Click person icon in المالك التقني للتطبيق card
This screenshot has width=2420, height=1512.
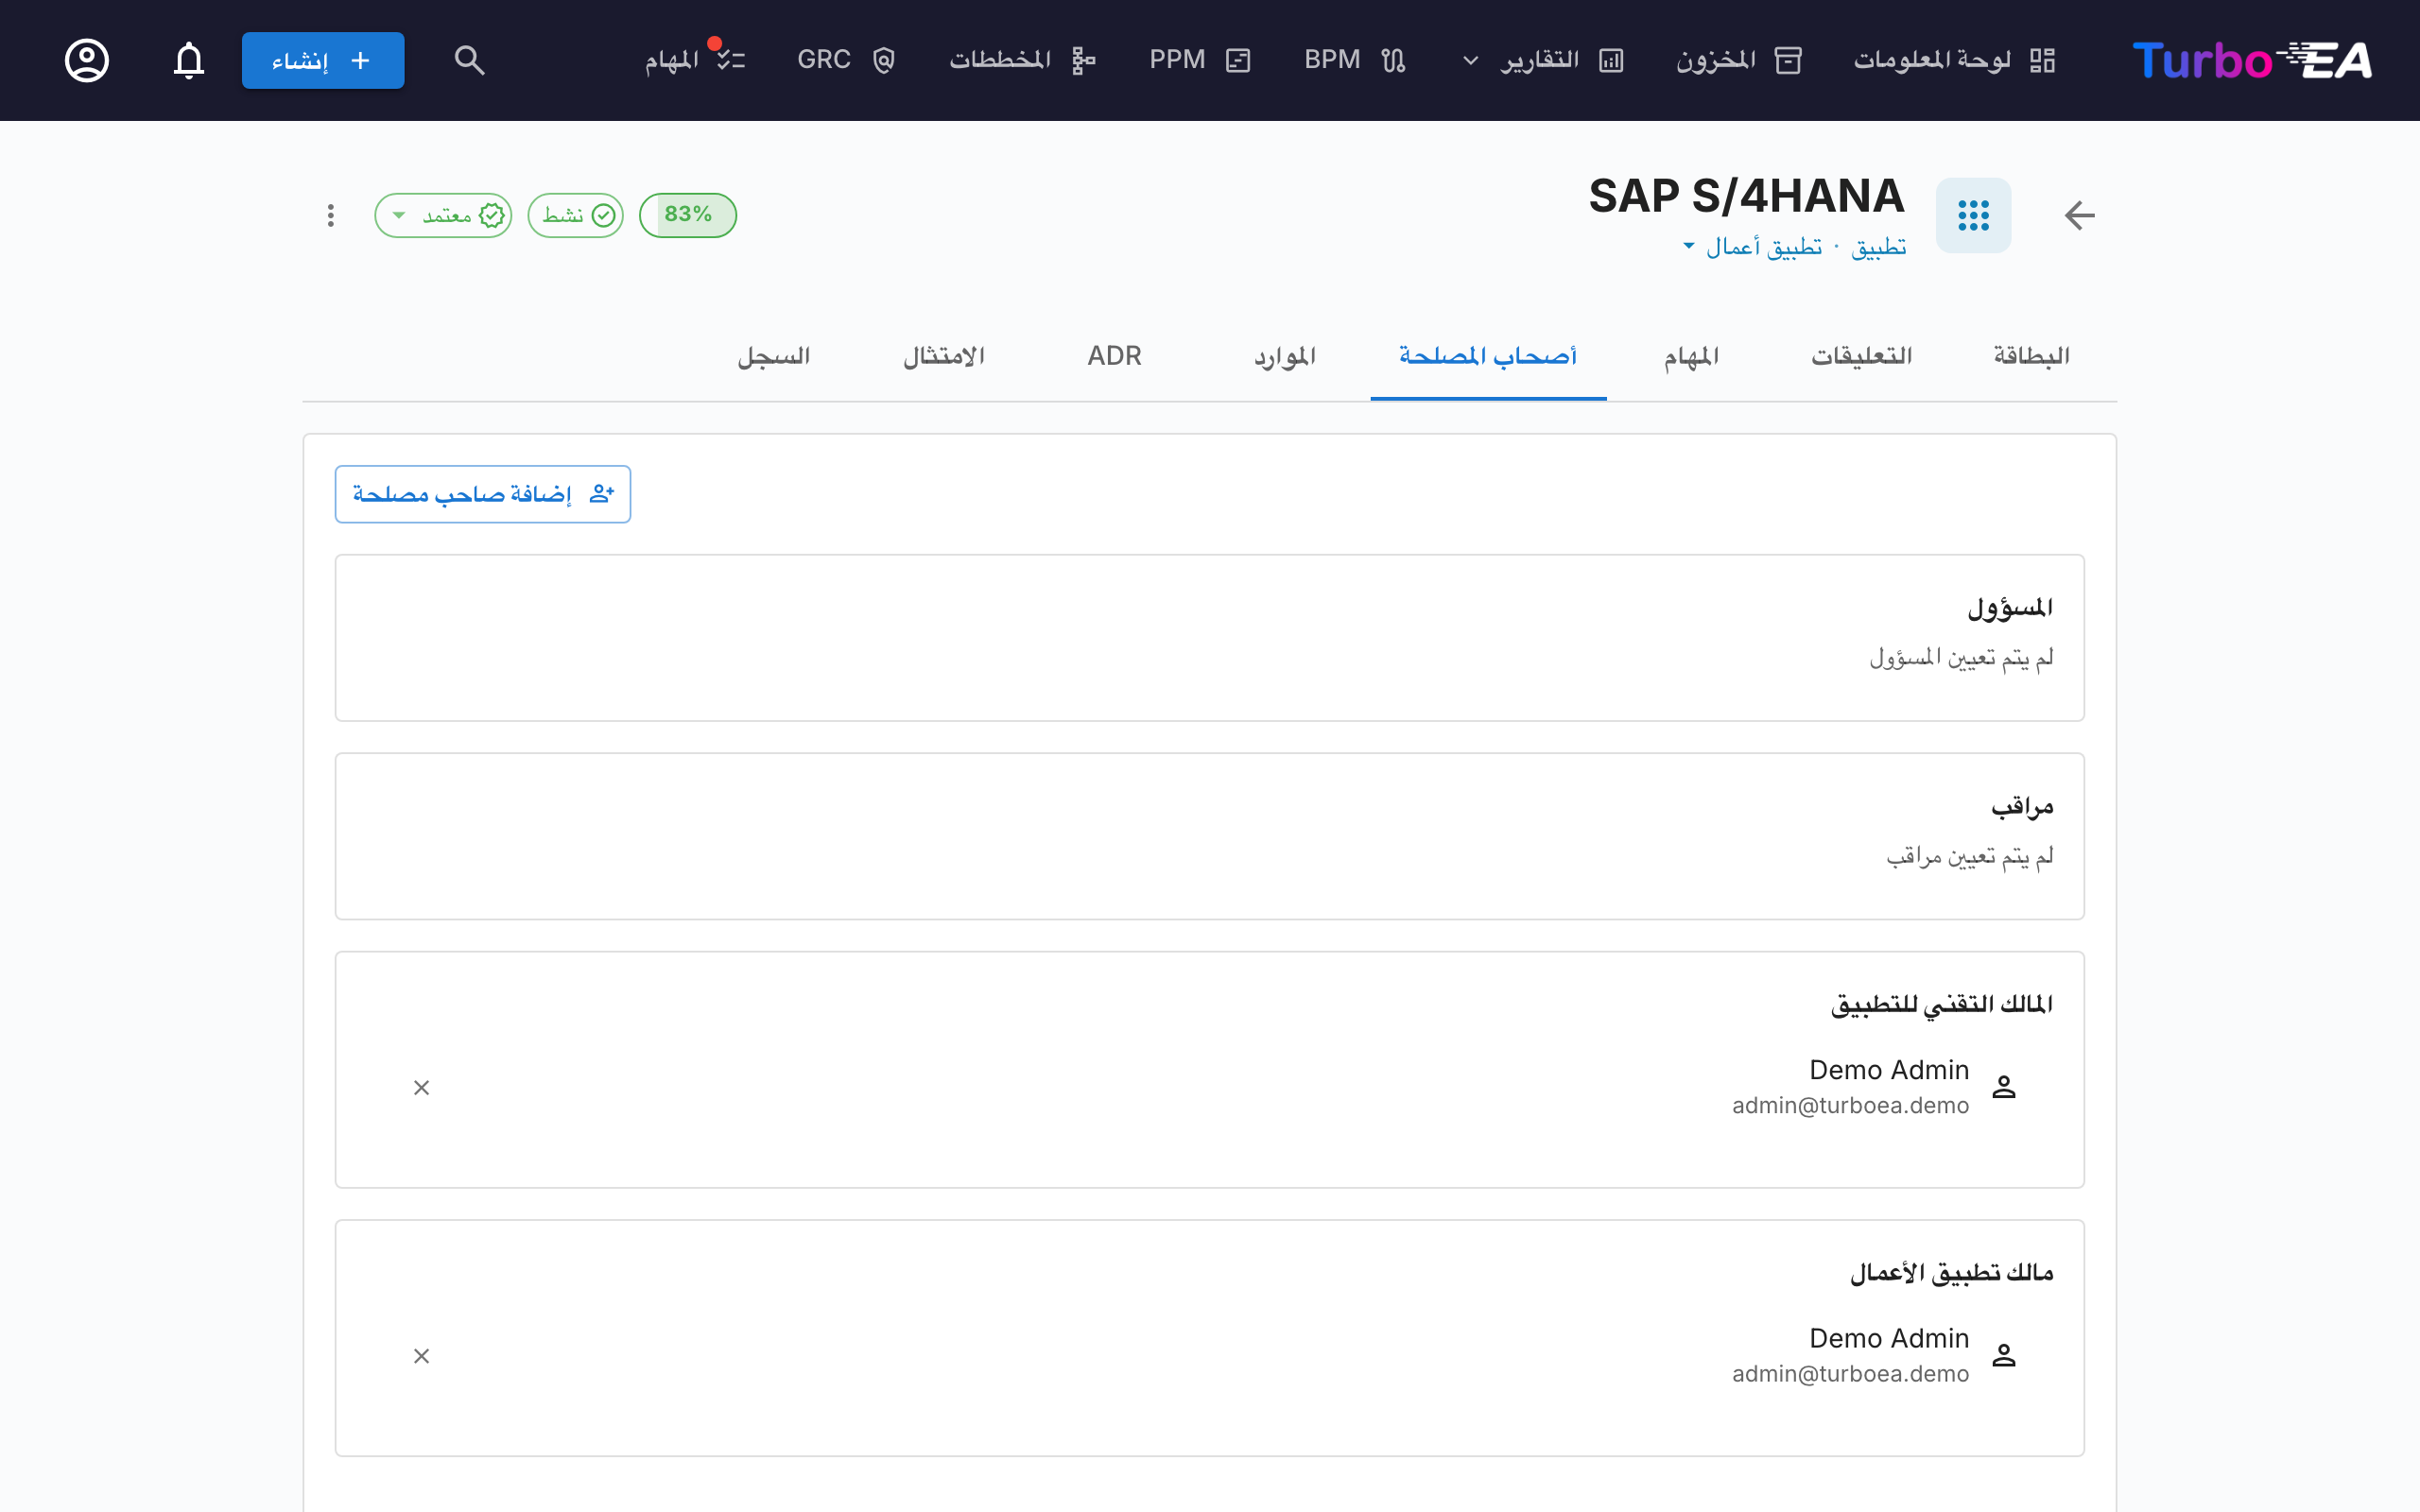[x=2004, y=1087]
